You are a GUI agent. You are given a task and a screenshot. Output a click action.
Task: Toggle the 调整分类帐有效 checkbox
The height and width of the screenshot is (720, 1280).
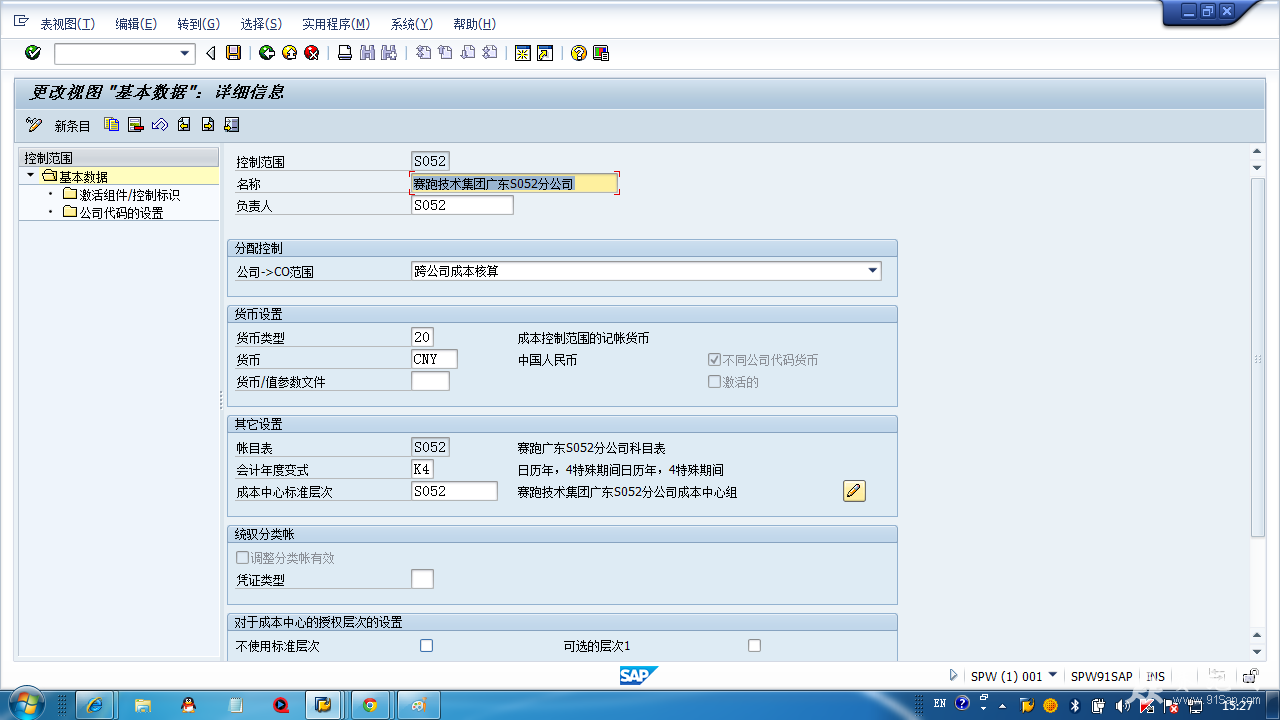pos(242,558)
